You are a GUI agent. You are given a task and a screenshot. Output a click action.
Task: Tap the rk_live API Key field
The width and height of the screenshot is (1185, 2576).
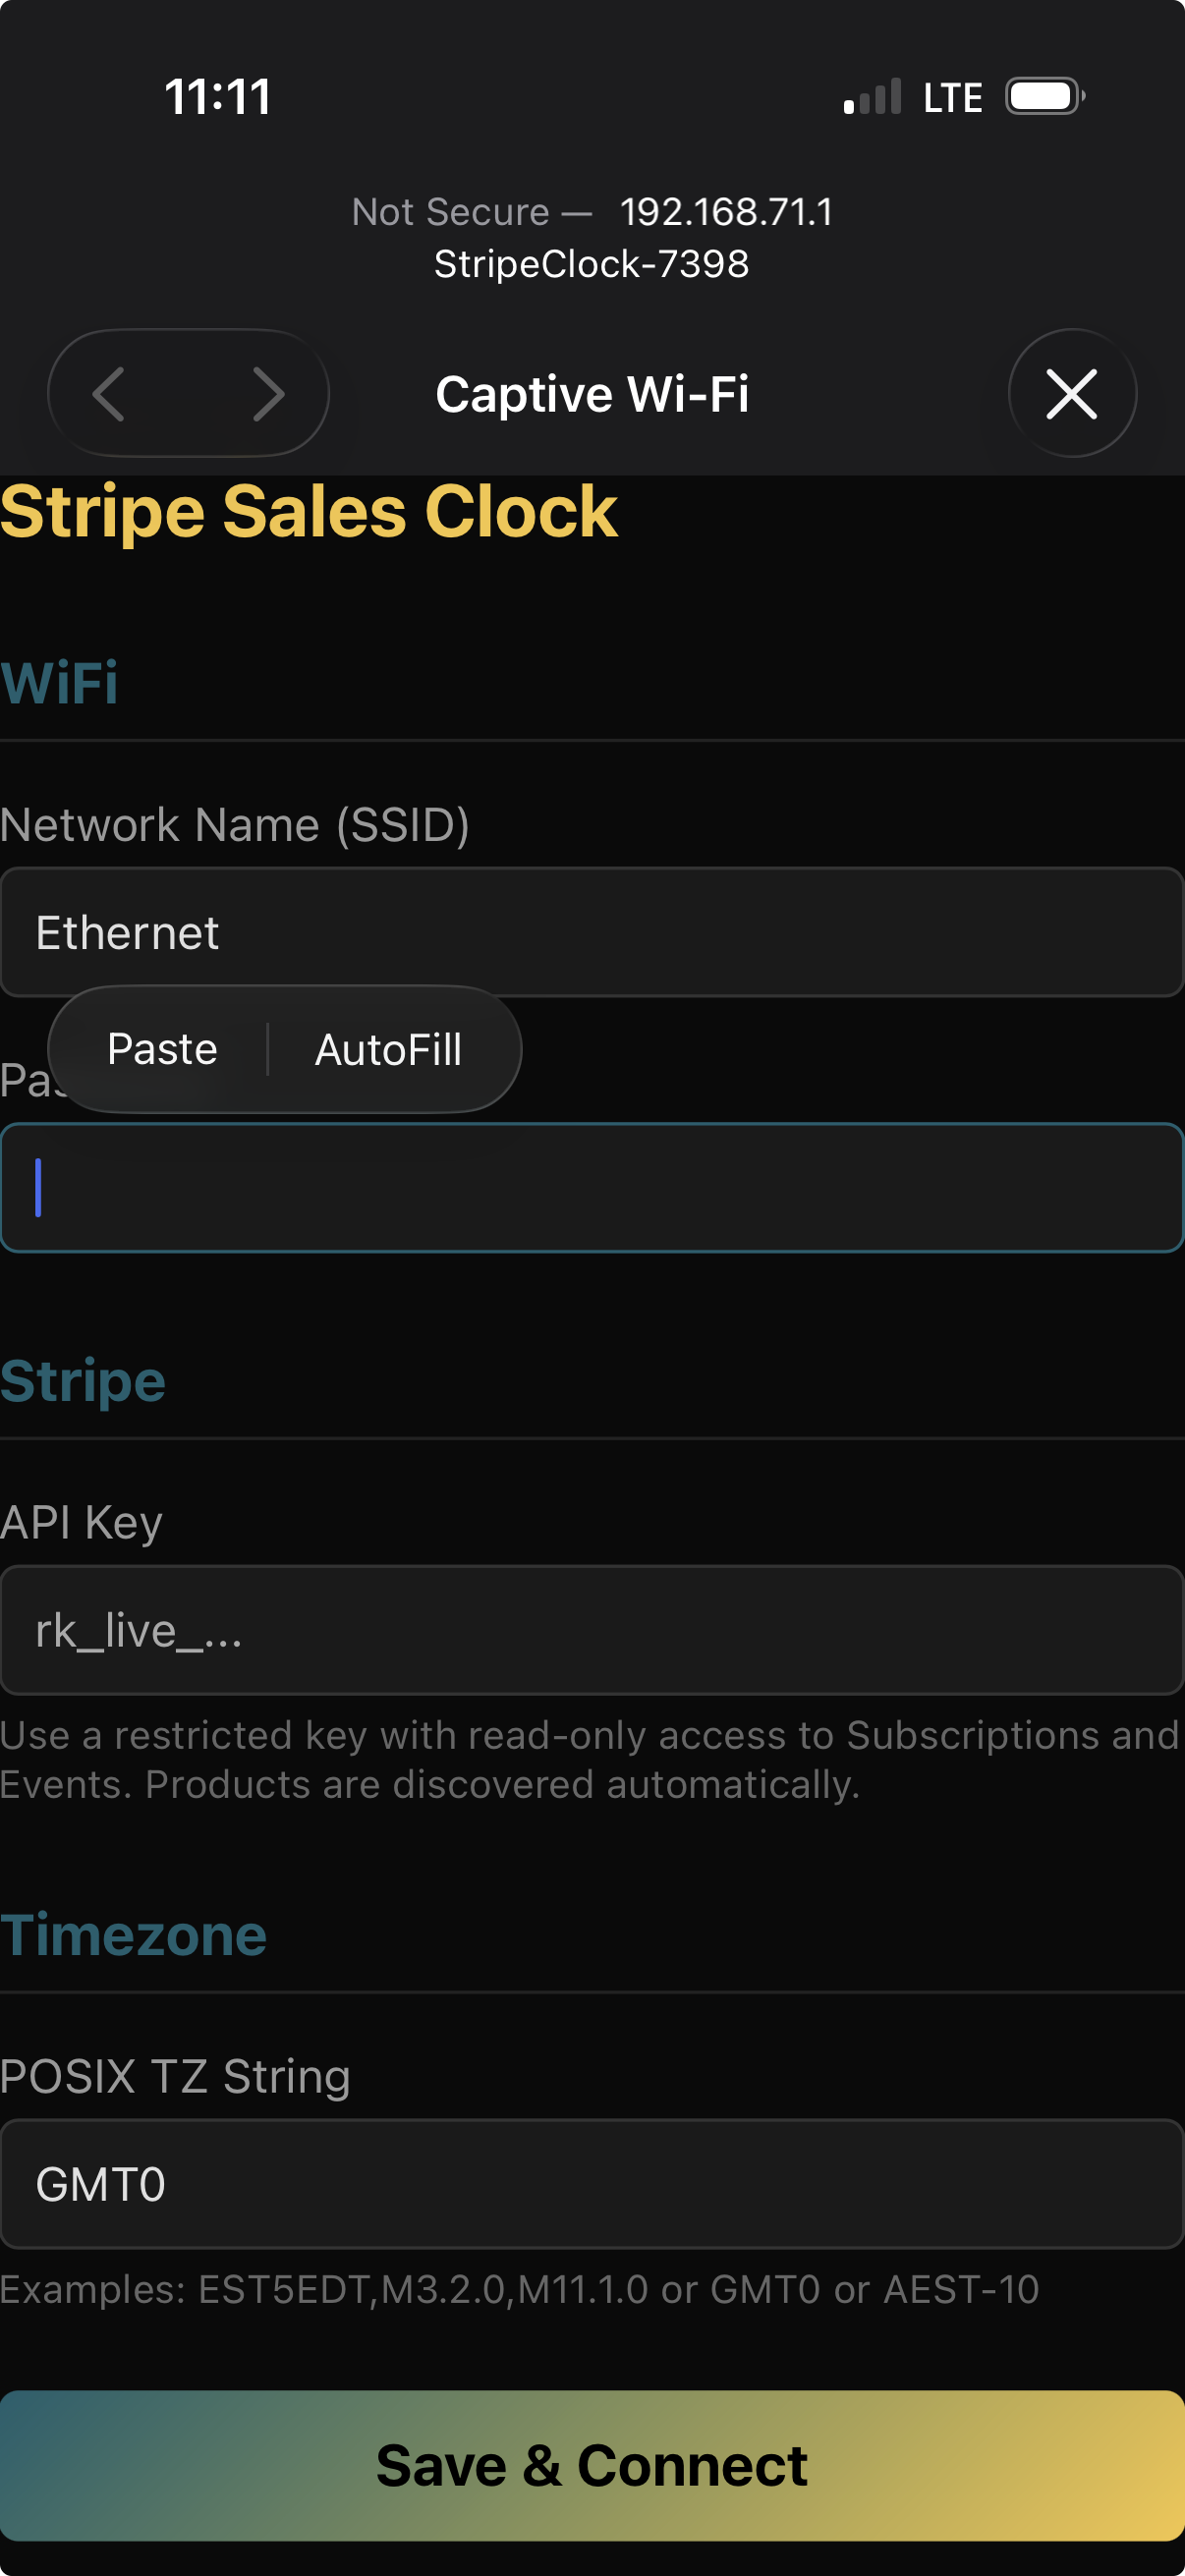(592, 1630)
